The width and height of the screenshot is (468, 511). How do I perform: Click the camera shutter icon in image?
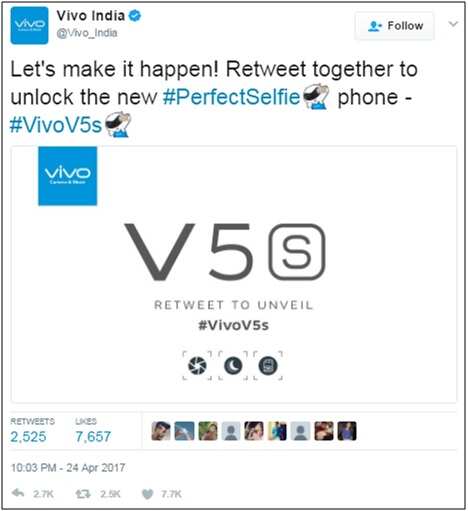click(197, 366)
